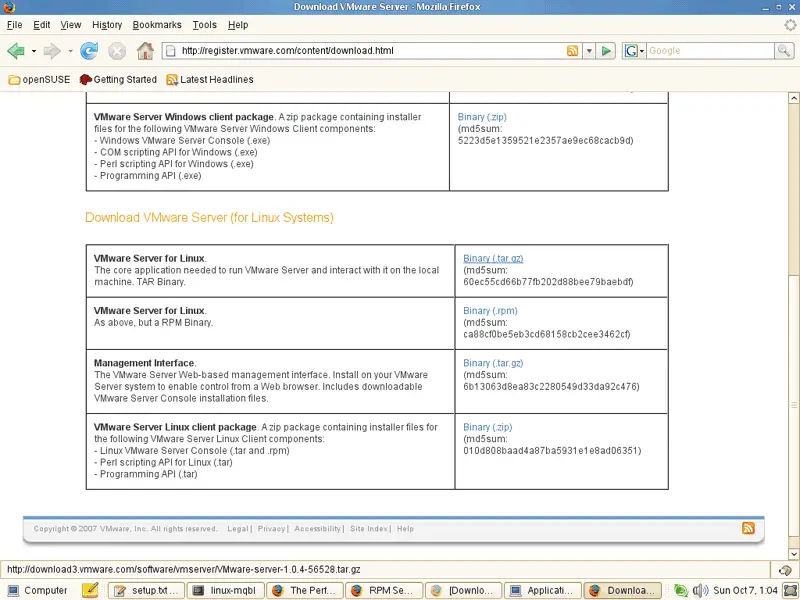Open the Tools menu
This screenshot has width=800, height=600.
click(205, 24)
